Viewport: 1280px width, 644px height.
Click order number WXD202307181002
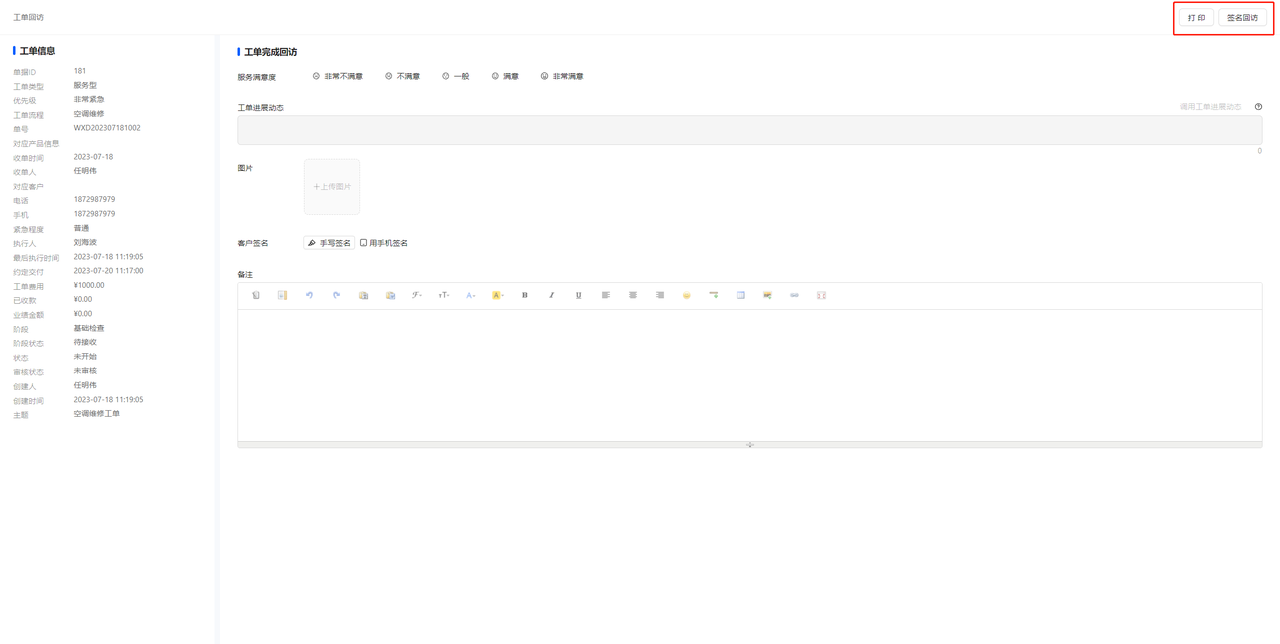(x=107, y=128)
